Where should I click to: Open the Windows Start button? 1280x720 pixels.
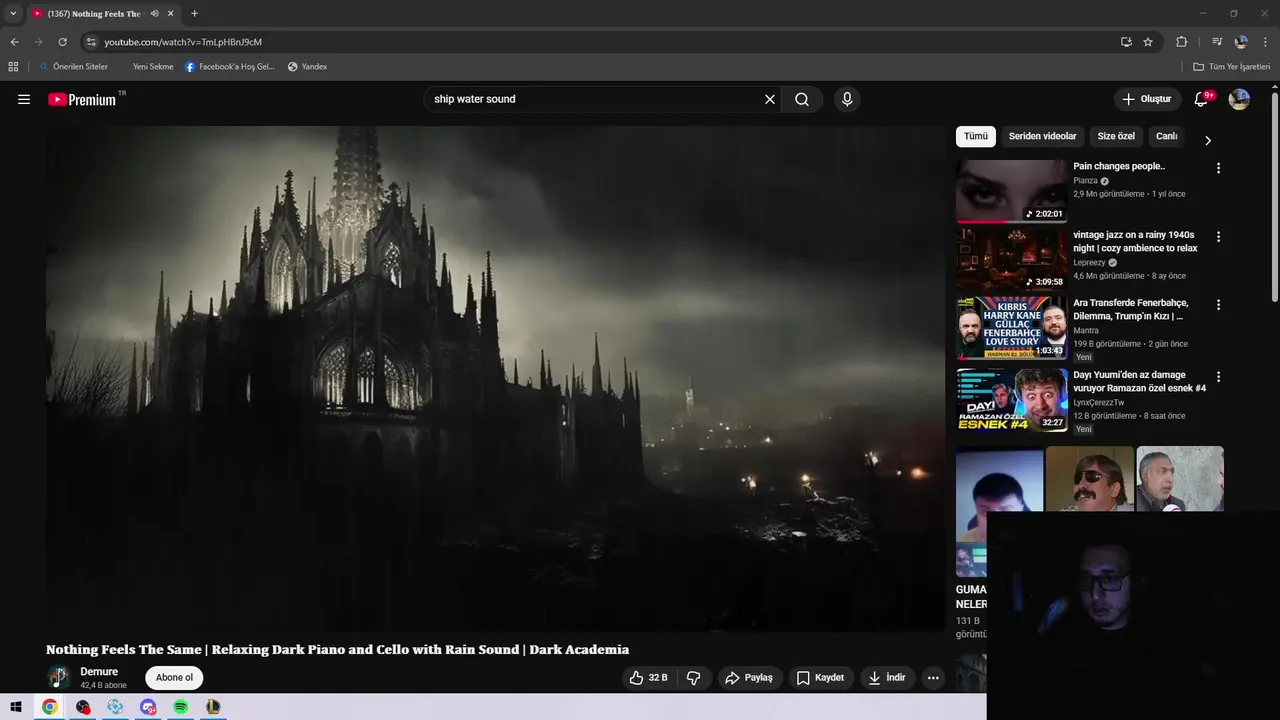(16, 707)
